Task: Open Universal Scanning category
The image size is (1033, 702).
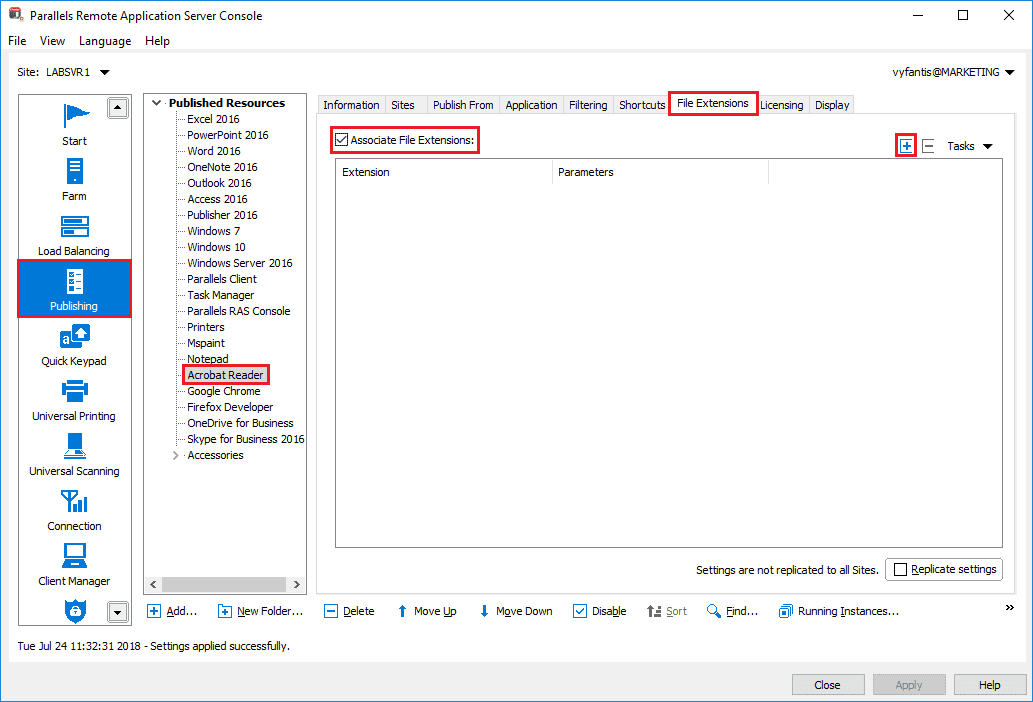Action: (x=74, y=456)
